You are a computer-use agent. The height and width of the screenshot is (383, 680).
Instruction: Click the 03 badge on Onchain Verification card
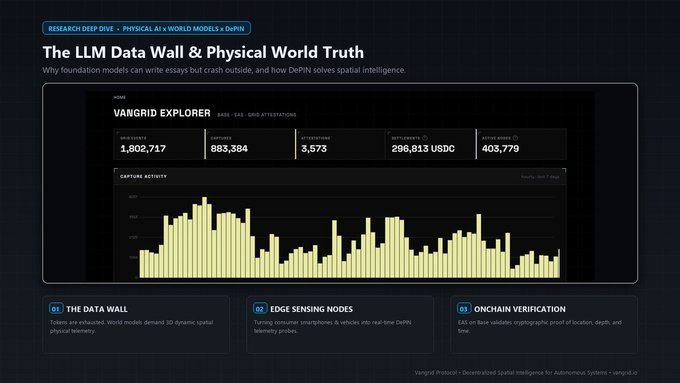(x=464, y=308)
